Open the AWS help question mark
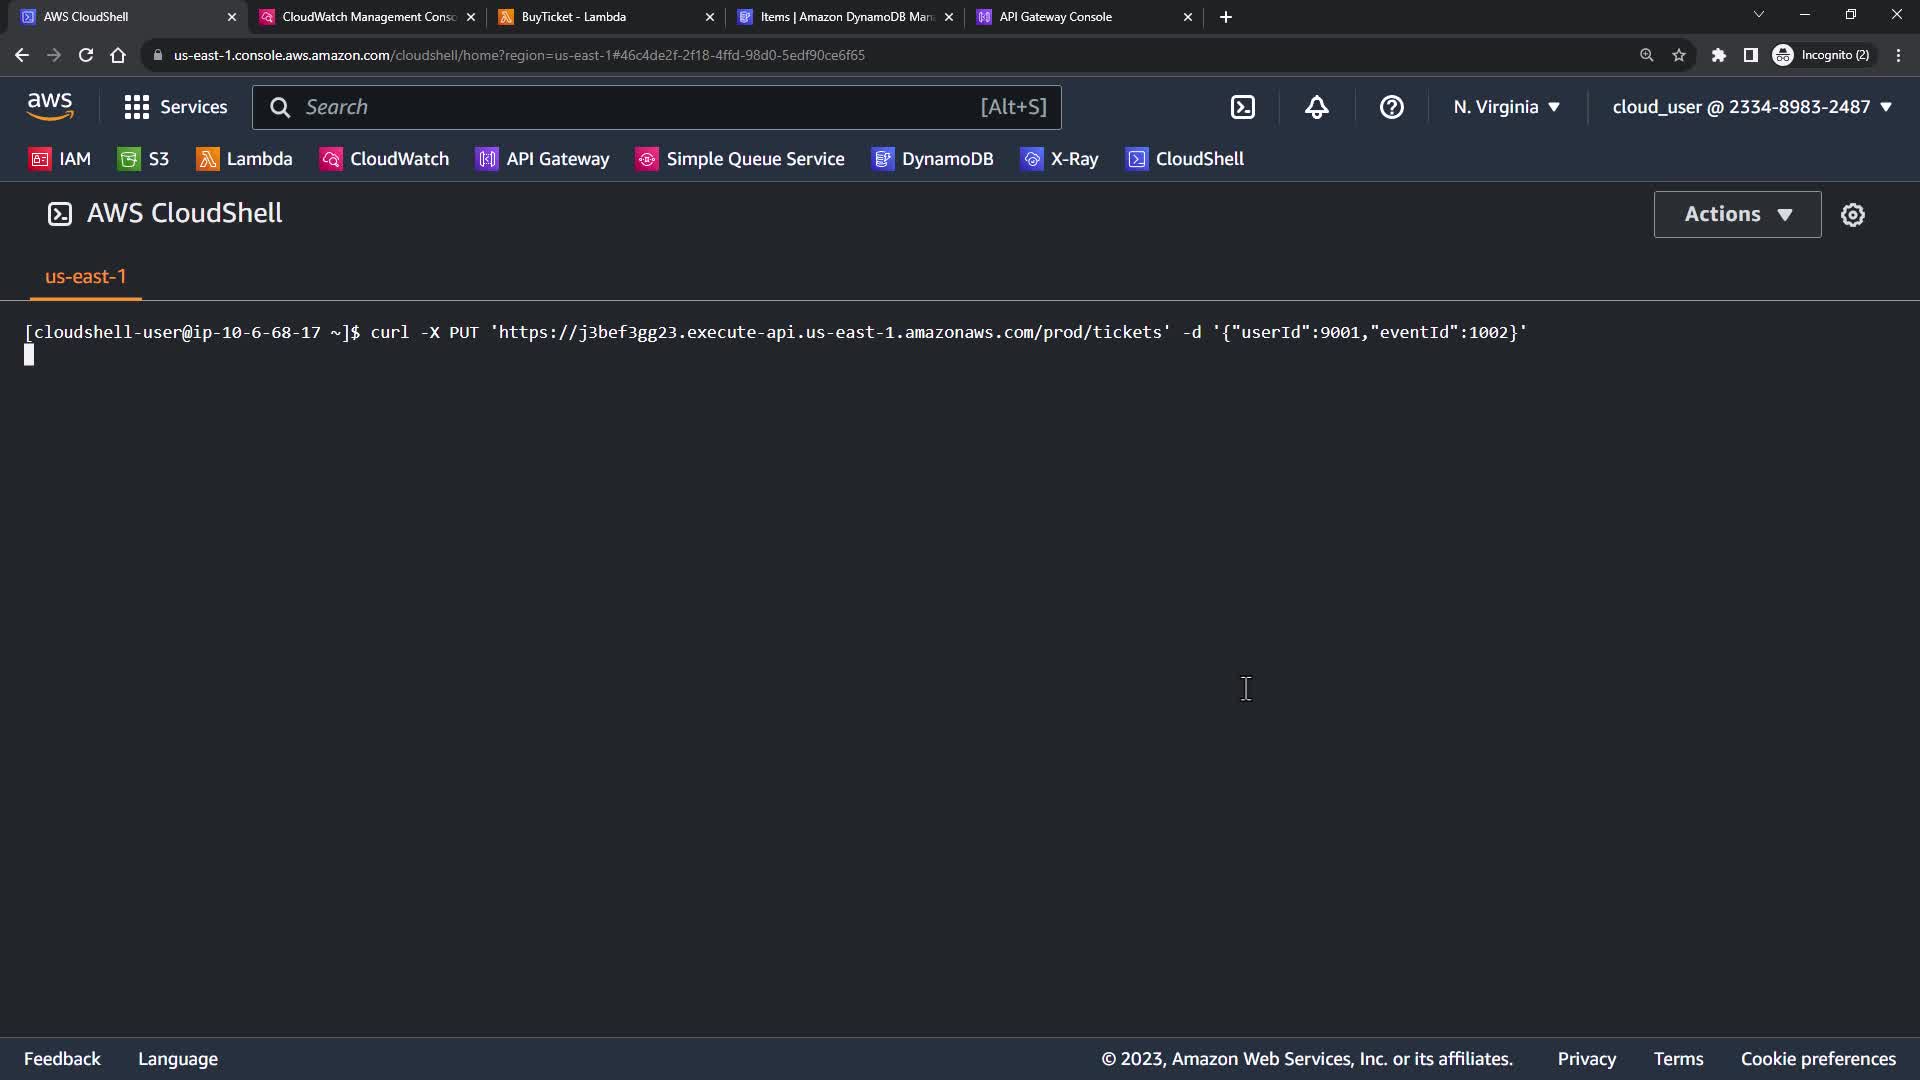Viewport: 1920px width, 1080px height. point(1391,107)
